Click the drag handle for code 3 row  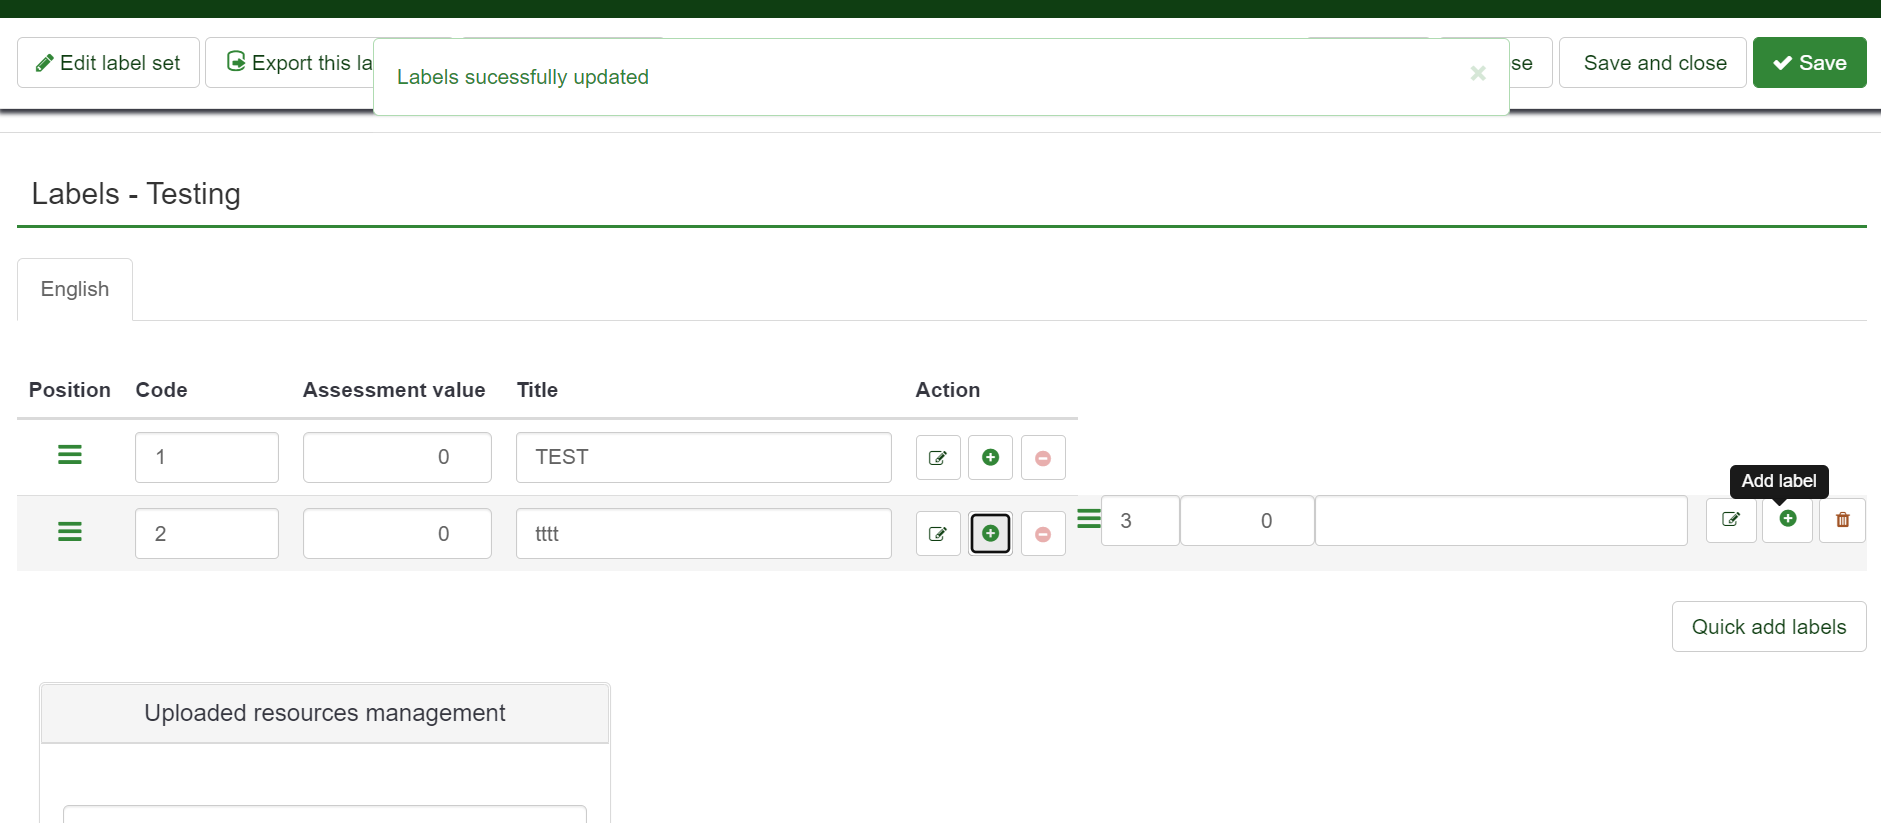click(x=1088, y=519)
